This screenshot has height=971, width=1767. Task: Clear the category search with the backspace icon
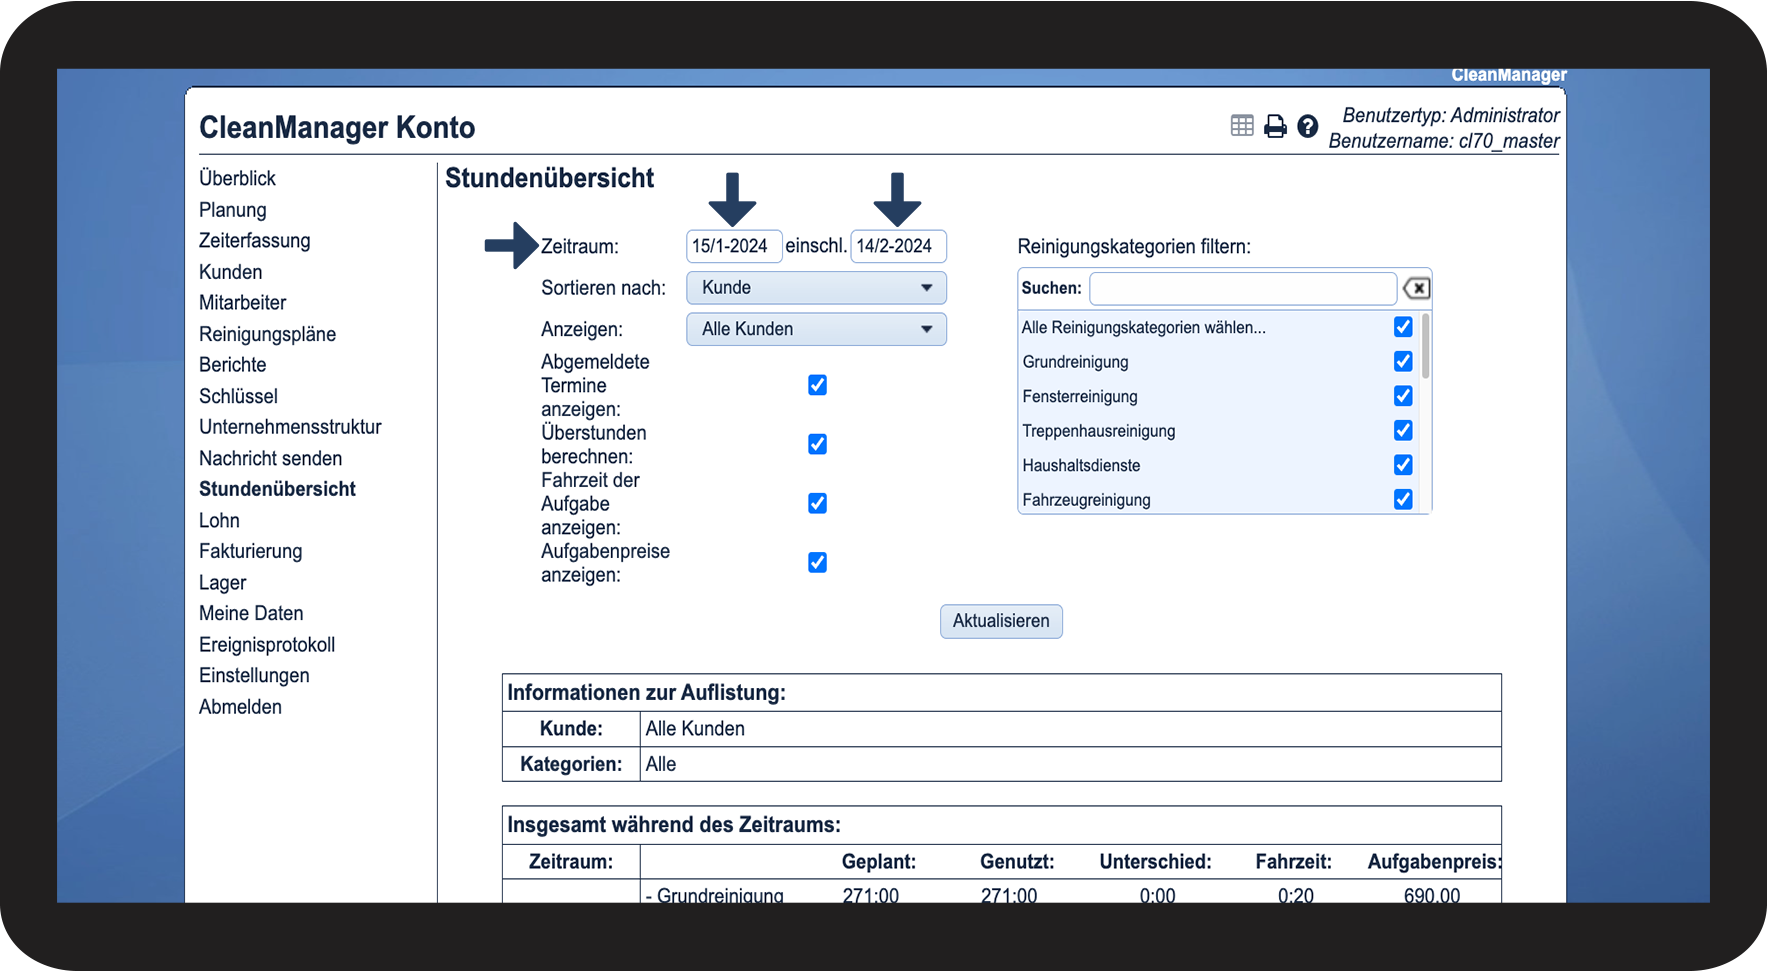tap(1416, 289)
